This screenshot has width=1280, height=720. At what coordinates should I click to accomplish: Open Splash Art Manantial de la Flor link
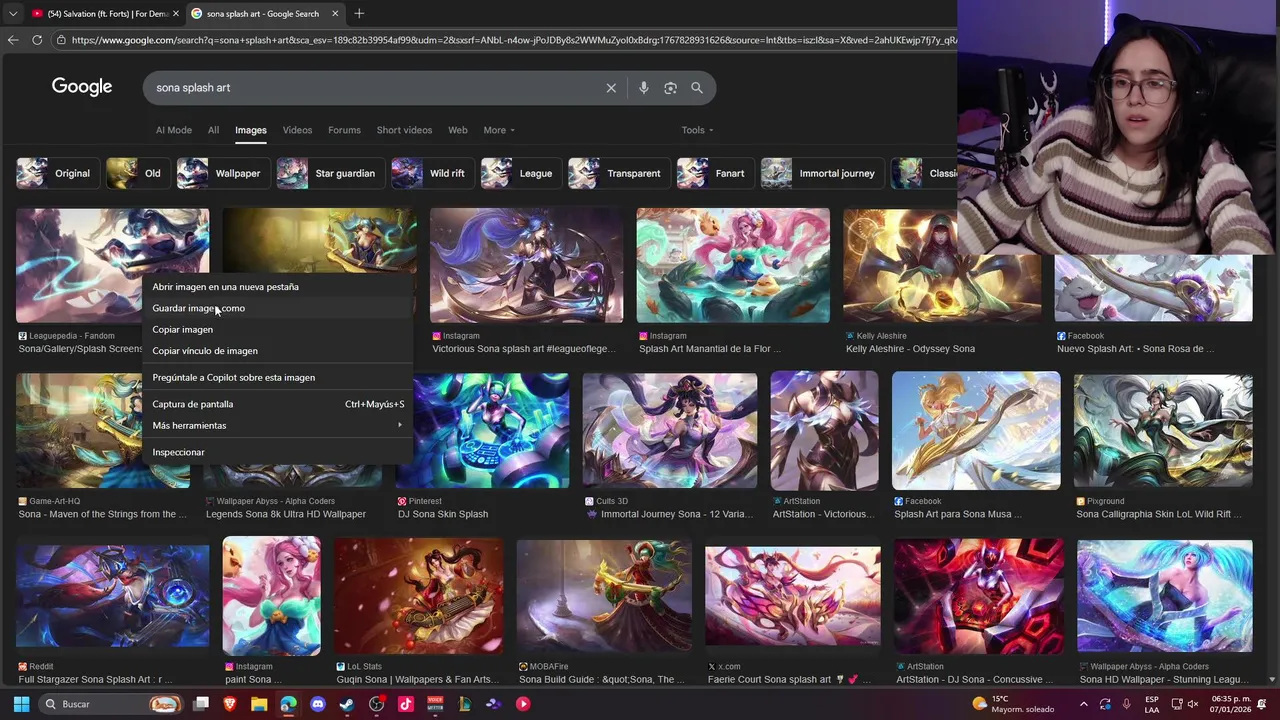click(710, 349)
